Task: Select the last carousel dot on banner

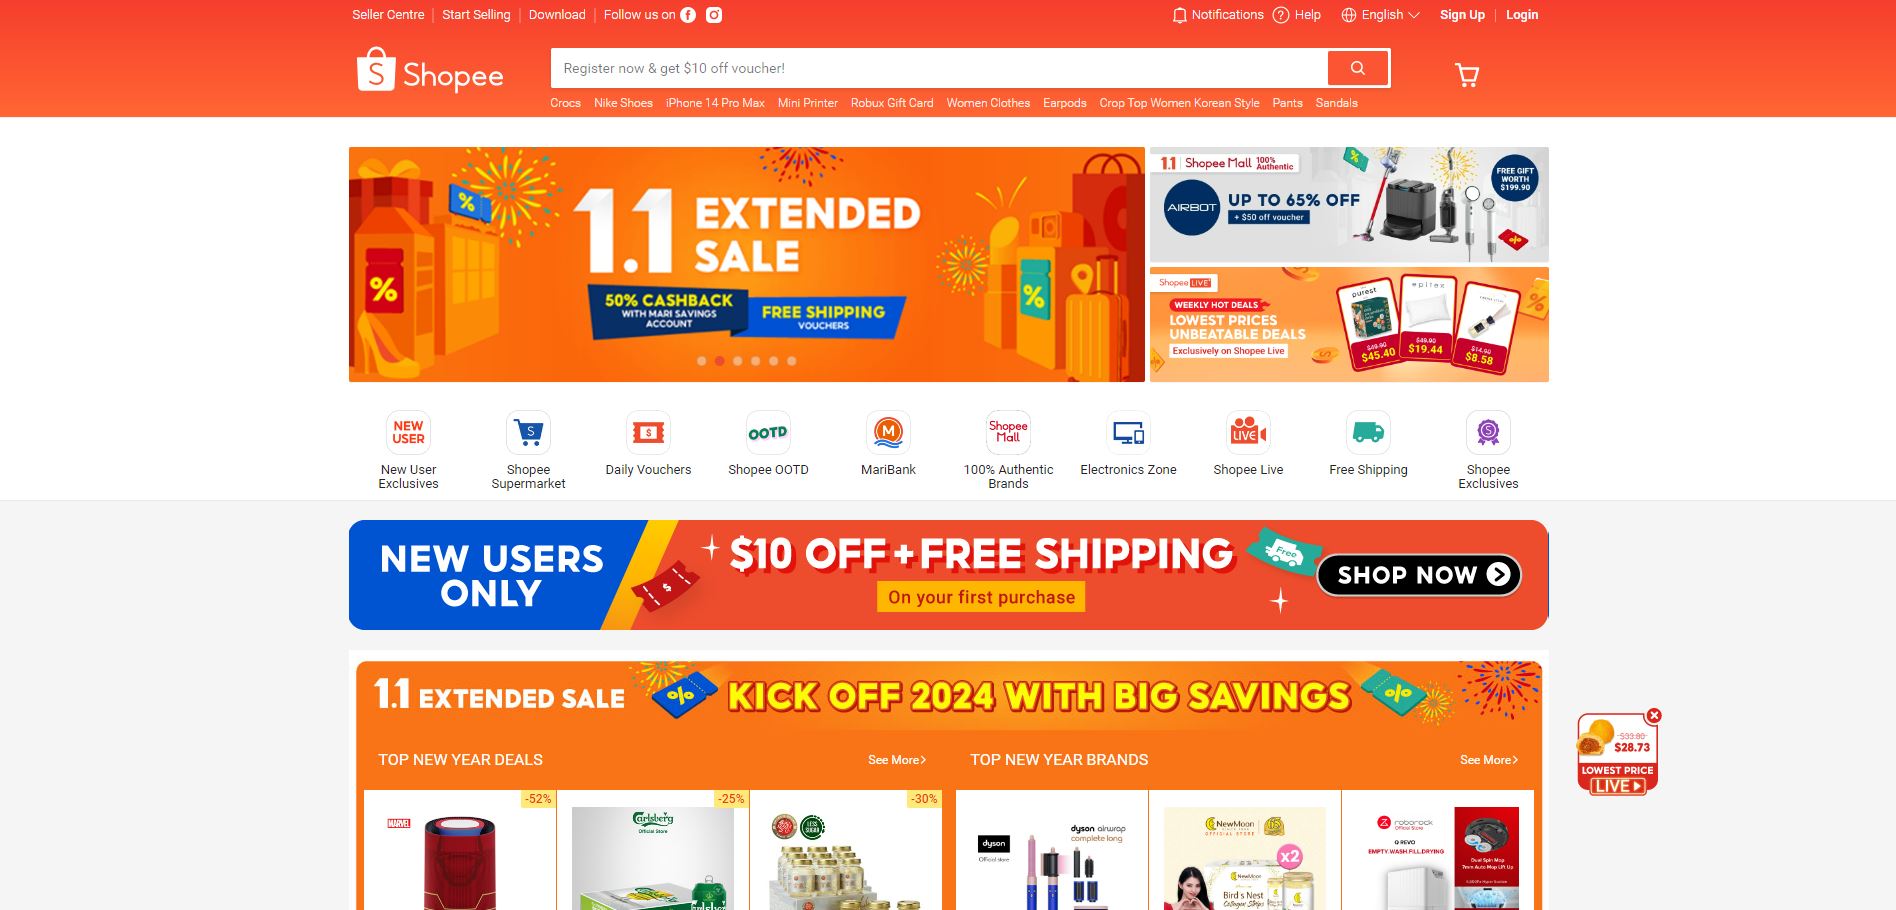Action: 791,361
